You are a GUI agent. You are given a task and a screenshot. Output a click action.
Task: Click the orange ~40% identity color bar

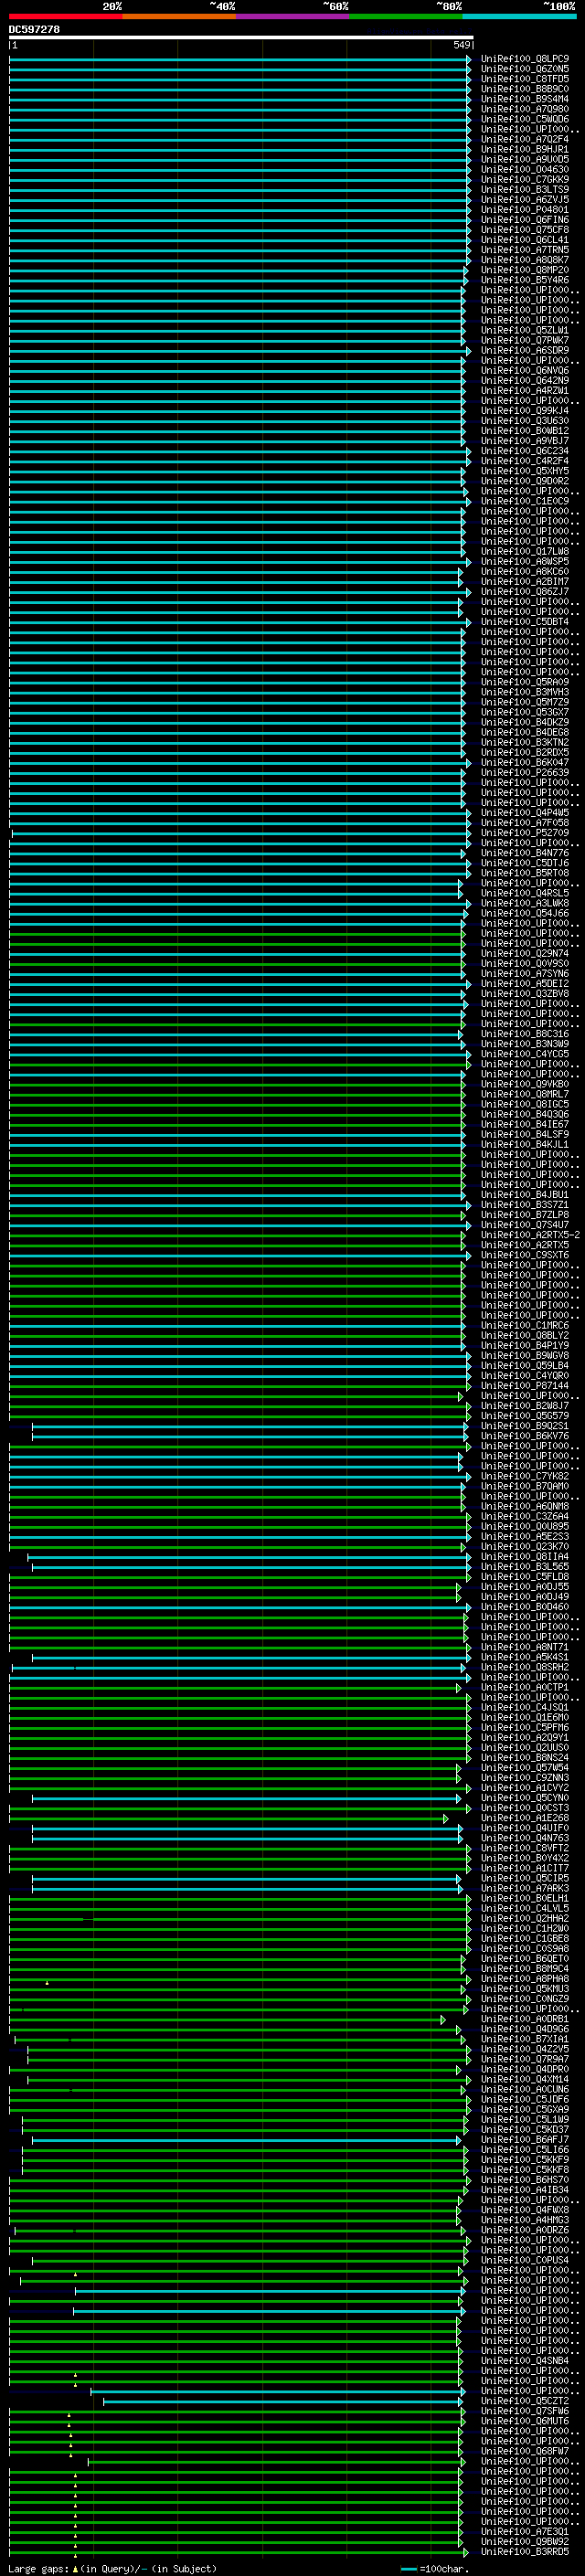pyautogui.click(x=180, y=16)
